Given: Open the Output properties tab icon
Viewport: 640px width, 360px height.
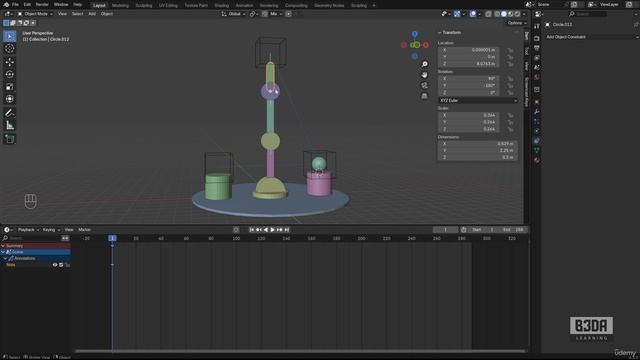Looking at the screenshot, I should tap(537, 48).
